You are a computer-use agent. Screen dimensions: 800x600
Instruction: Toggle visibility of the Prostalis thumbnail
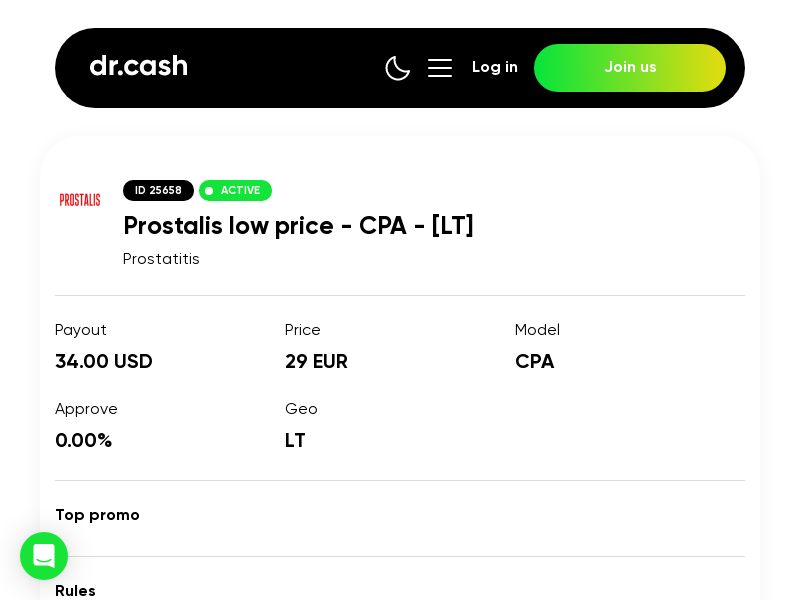(x=80, y=200)
